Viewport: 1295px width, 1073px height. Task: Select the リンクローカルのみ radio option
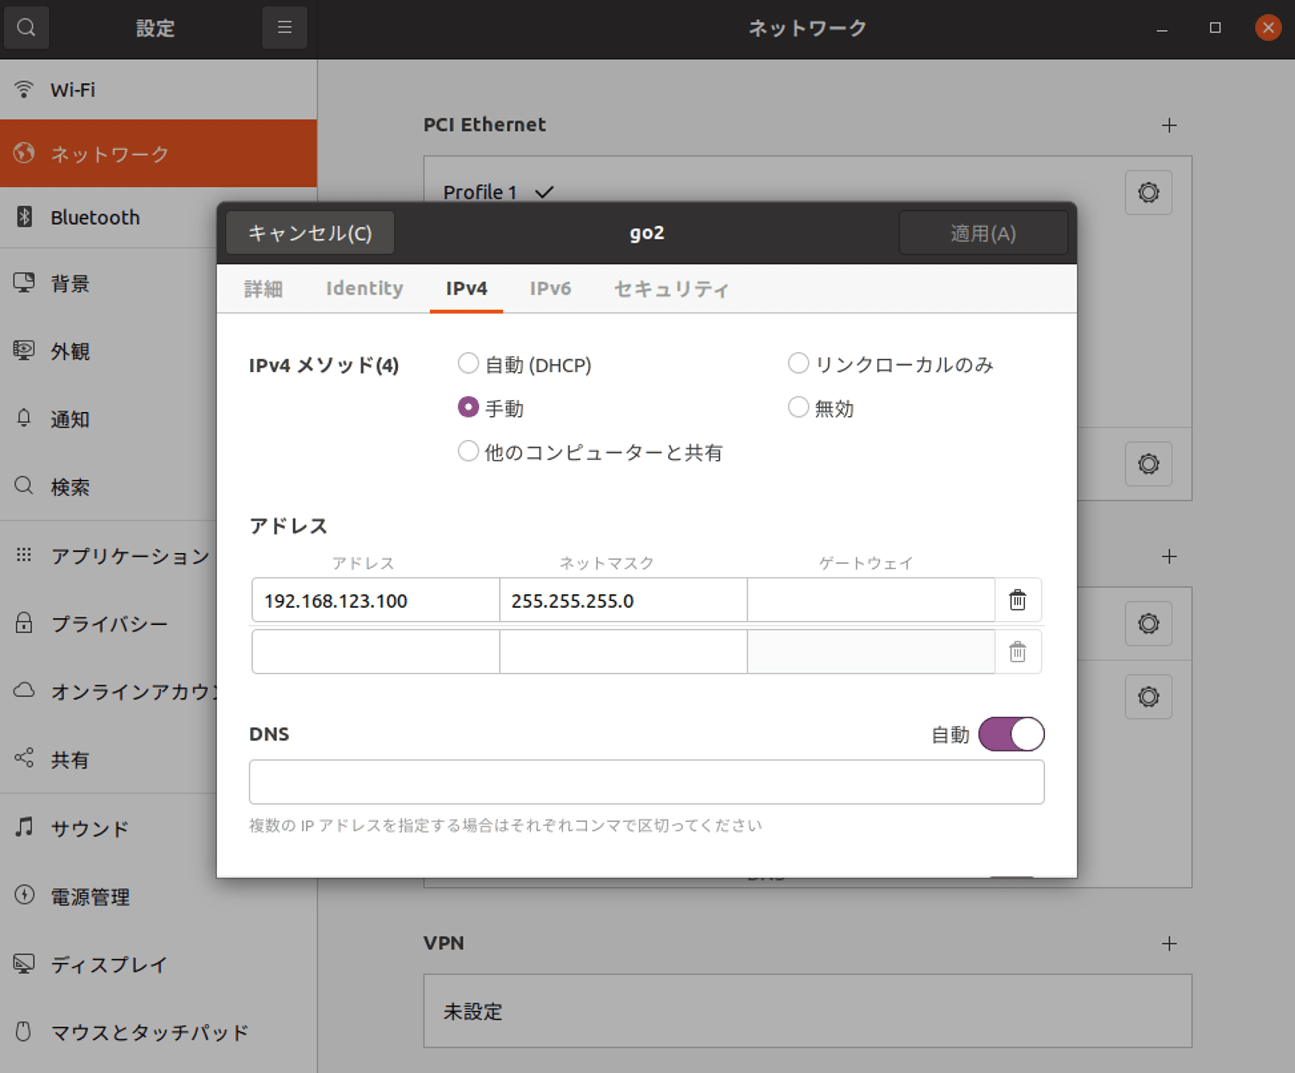click(x=798, y=364)
